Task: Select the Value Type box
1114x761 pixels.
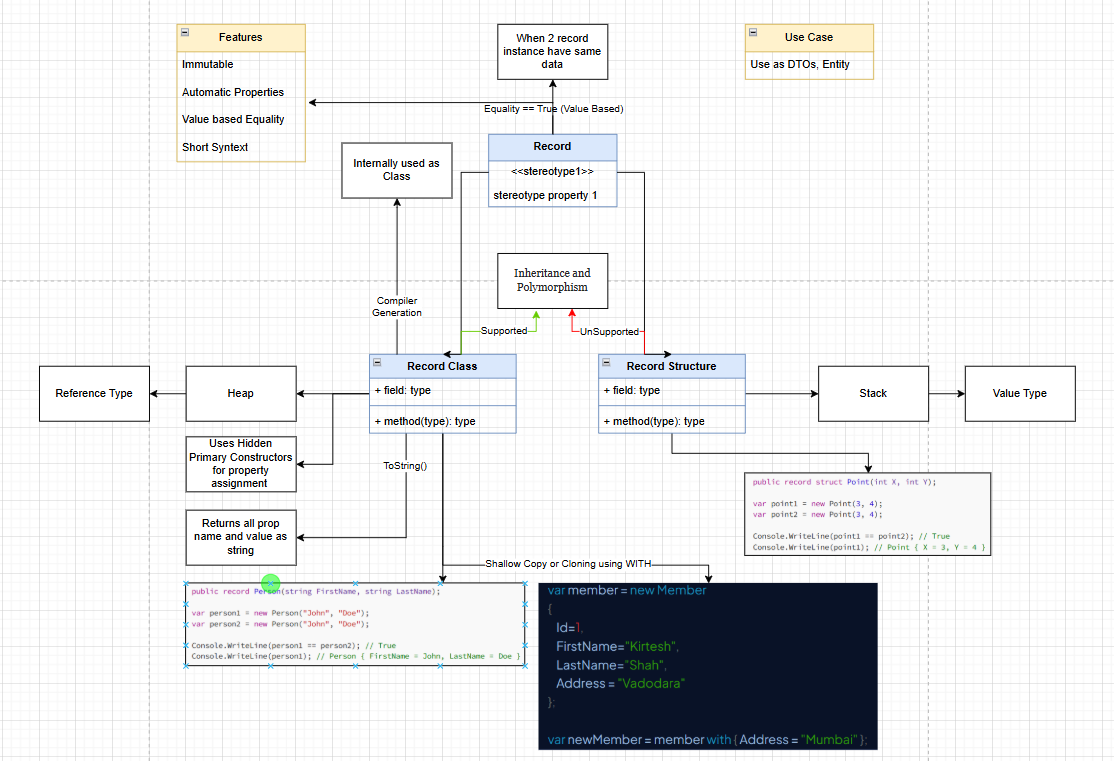Action: (1019, 393)
